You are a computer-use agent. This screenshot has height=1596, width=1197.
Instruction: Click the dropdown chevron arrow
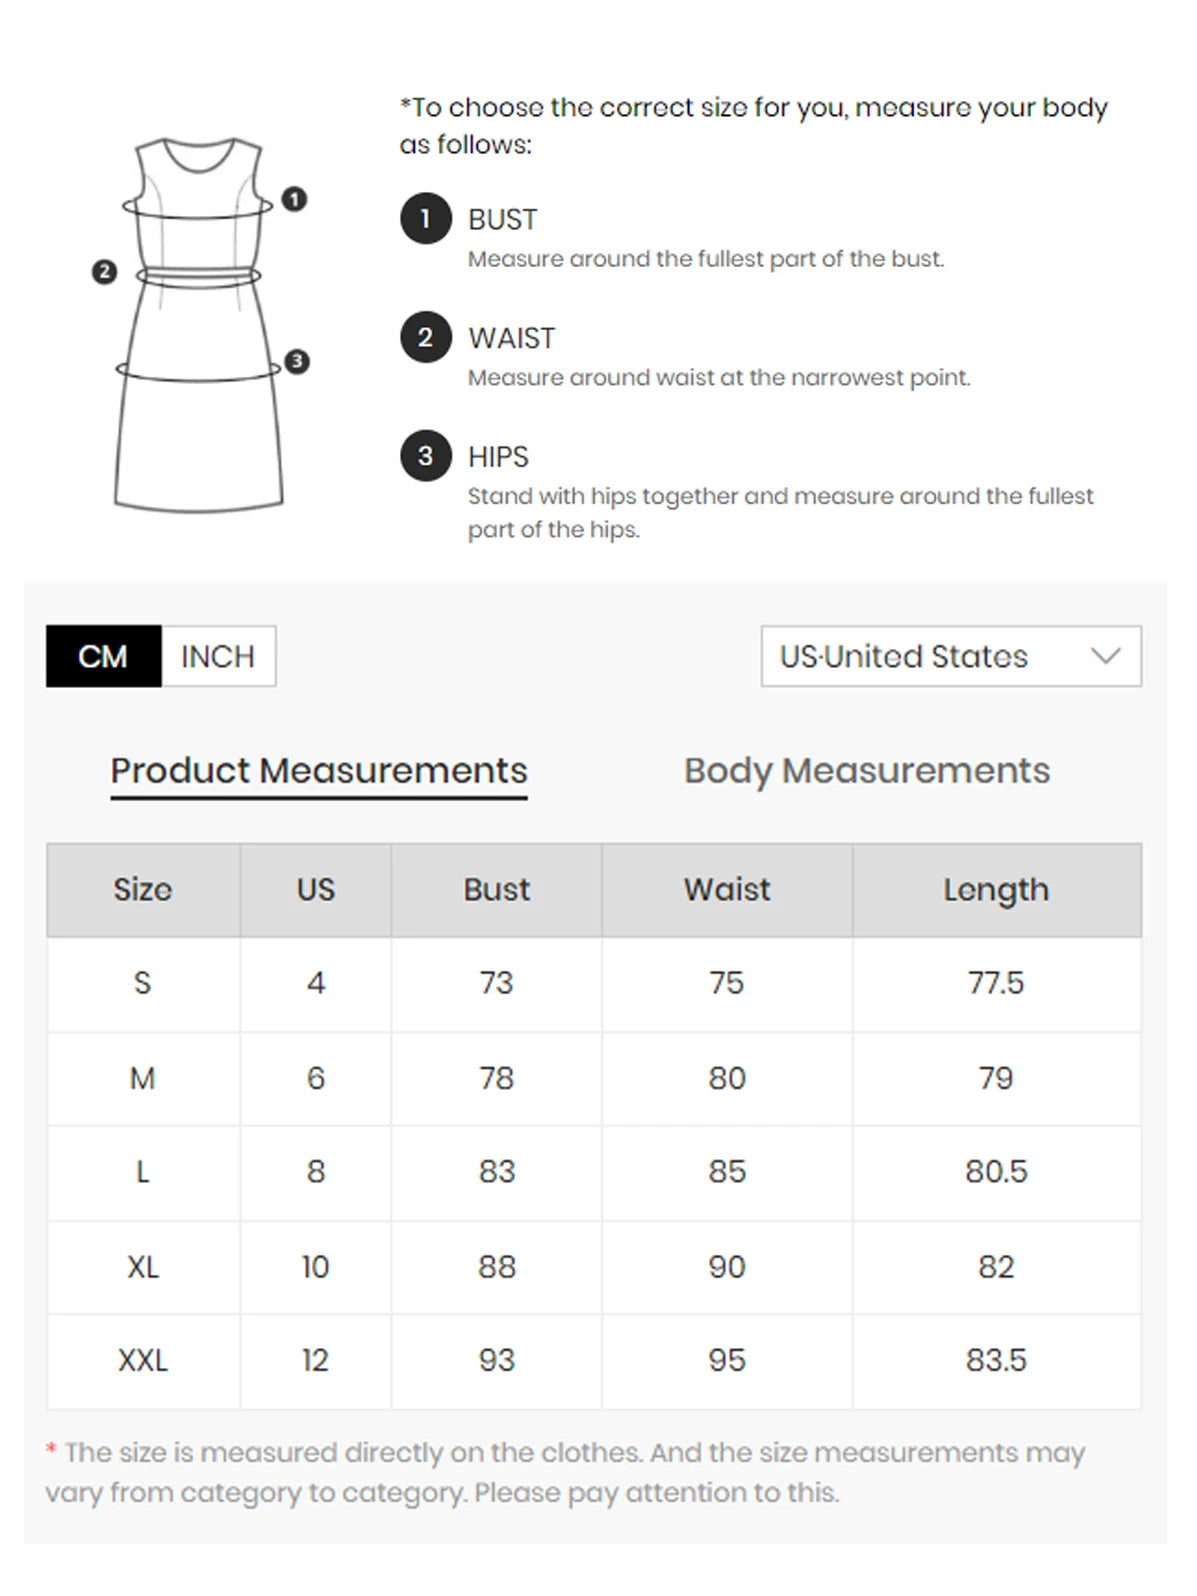tap(1105, 656)
